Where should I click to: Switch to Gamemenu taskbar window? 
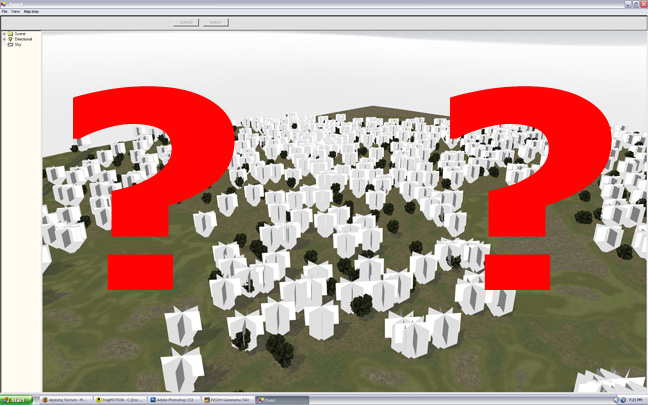(x=228, y=400)
